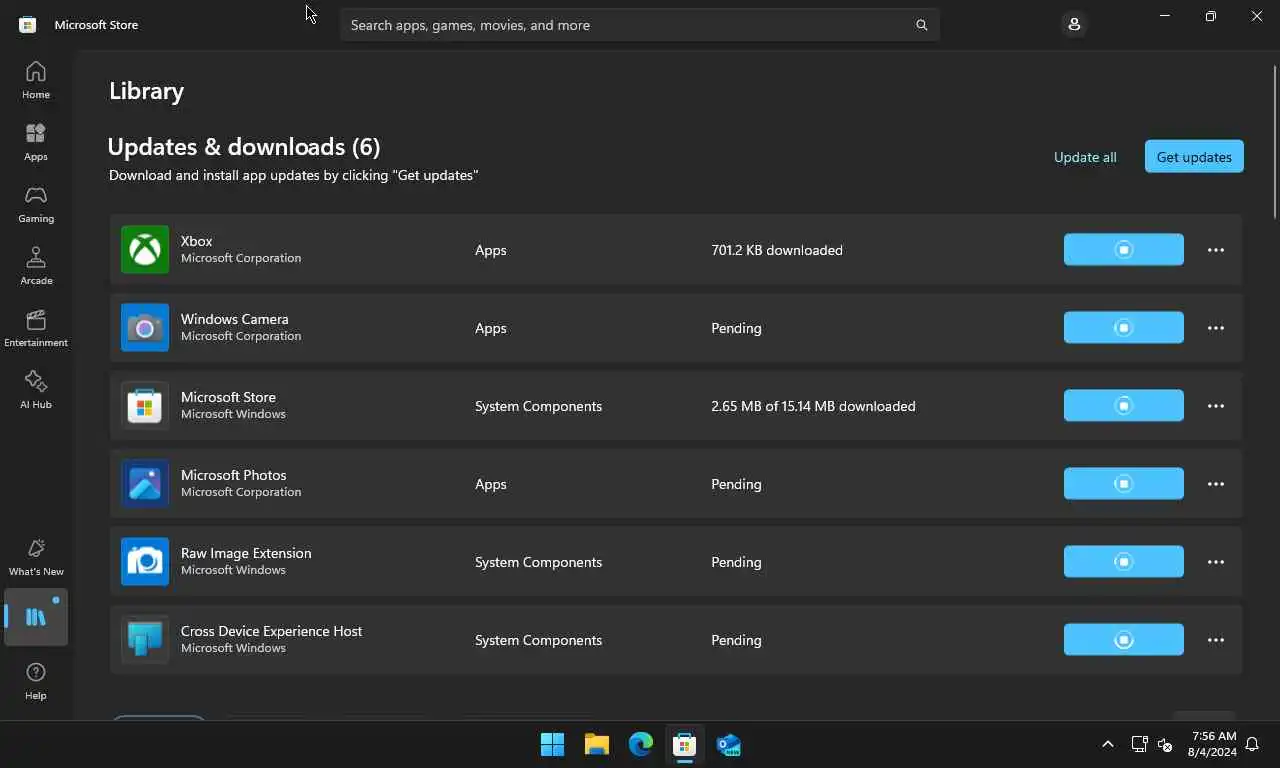
Task: Click the Microsoft Photos app icon
Action: [145, 484]
